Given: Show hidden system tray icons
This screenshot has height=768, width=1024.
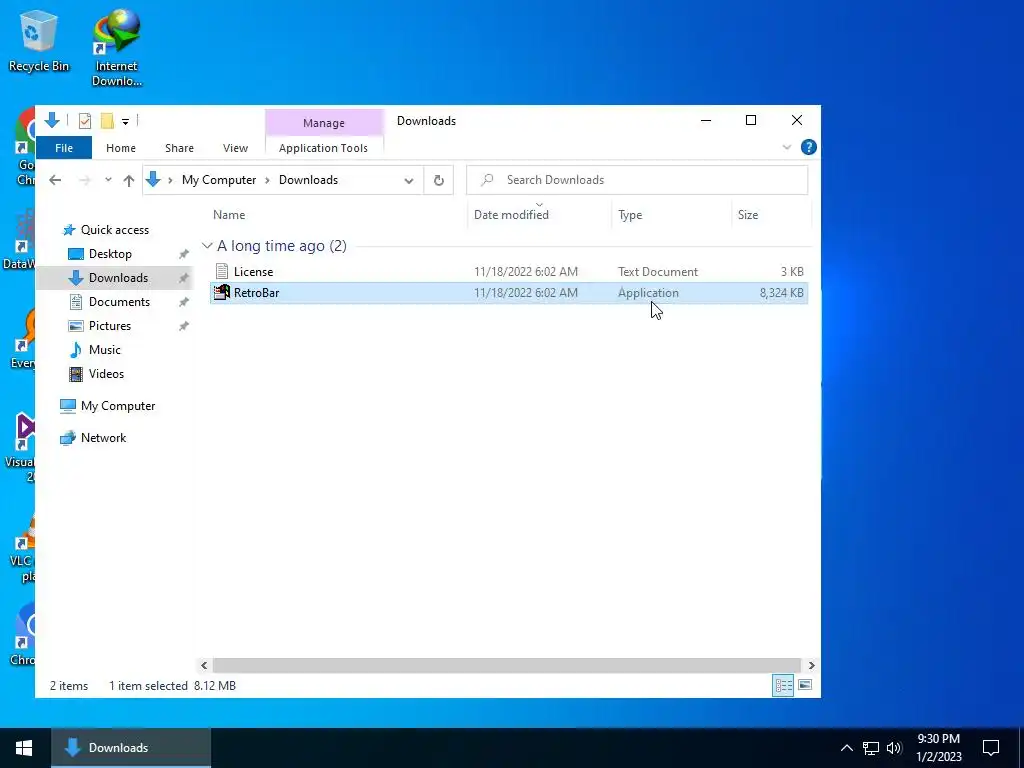Looking at the screenshot, I should tap(846, 748).
